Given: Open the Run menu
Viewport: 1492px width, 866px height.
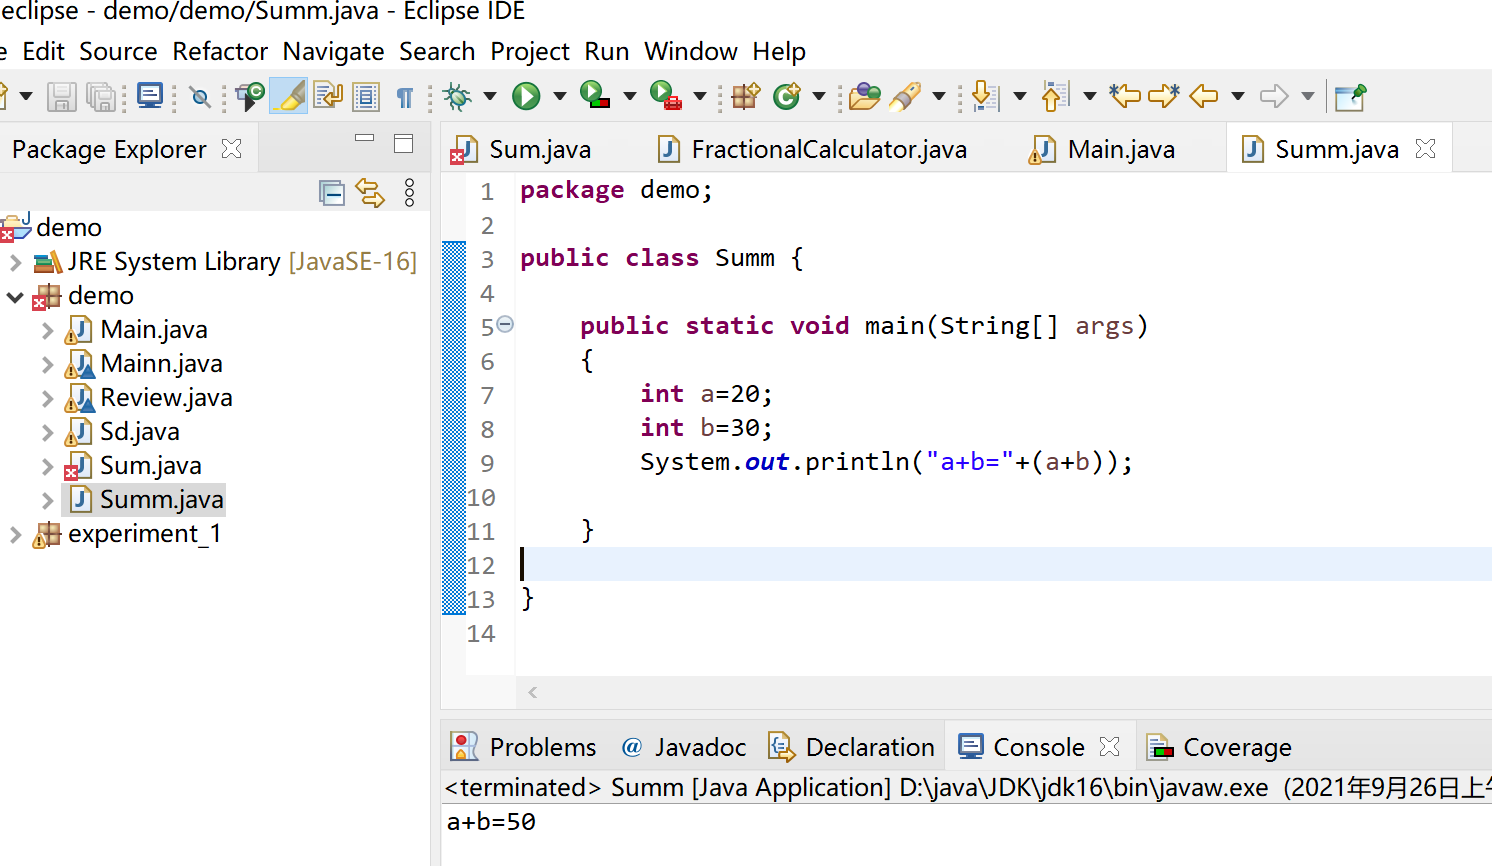Looking at the screenshot, I should click(x=607, y=51).
